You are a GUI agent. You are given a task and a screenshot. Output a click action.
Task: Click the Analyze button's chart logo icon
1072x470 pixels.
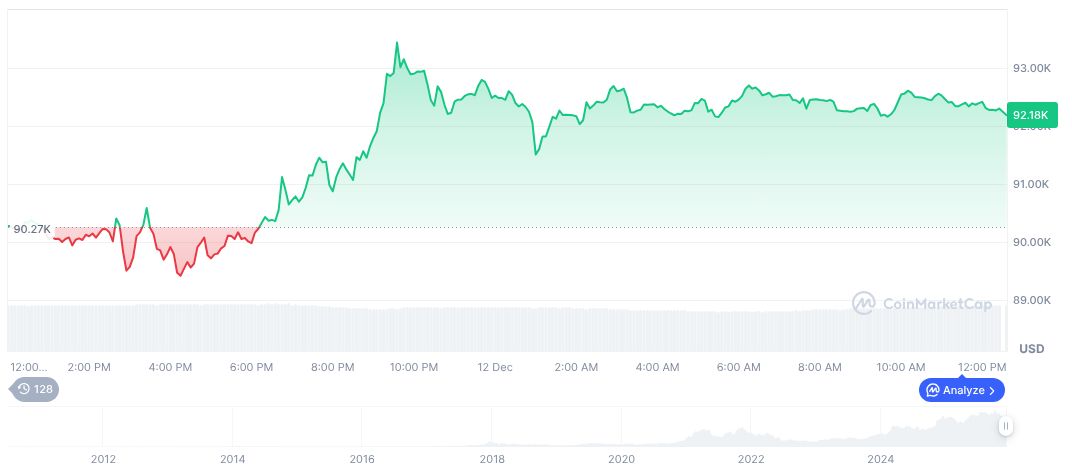933,390
